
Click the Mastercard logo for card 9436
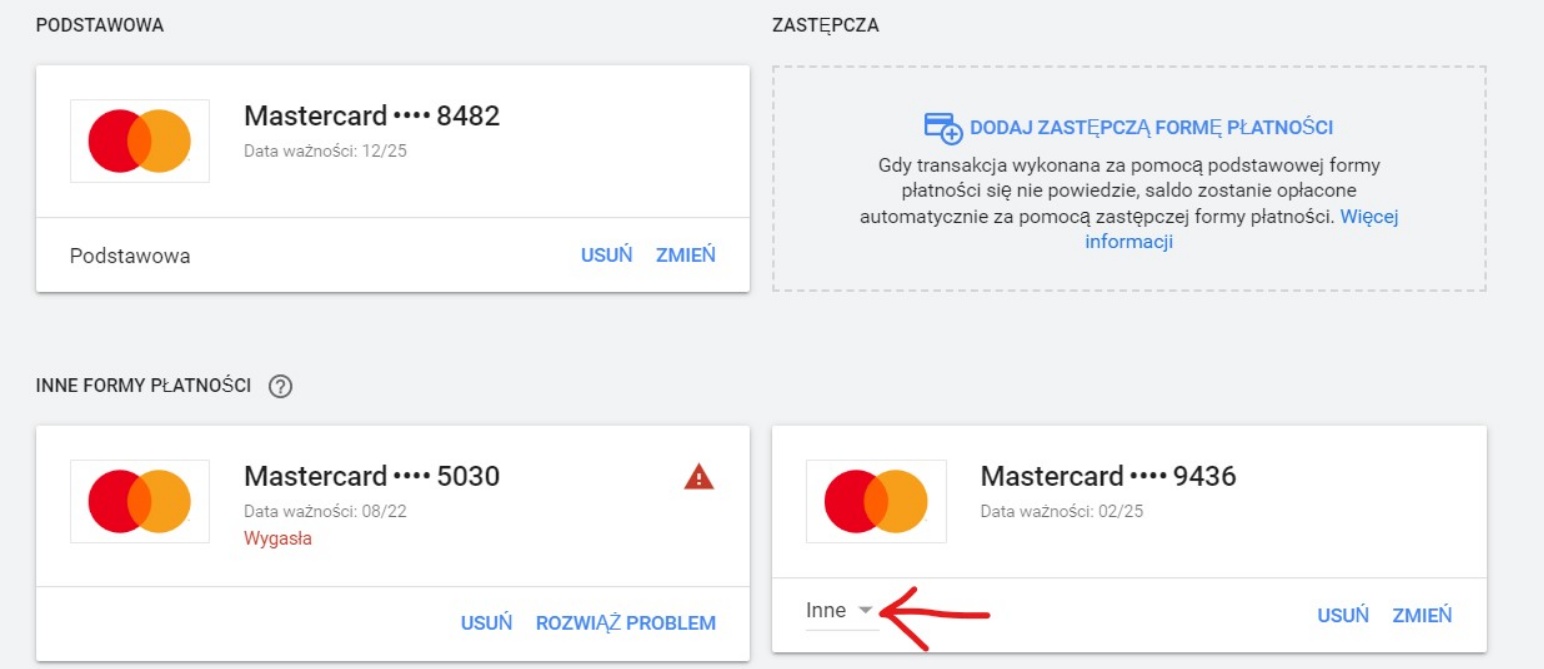pyautogui.click(x=876, y=501)
